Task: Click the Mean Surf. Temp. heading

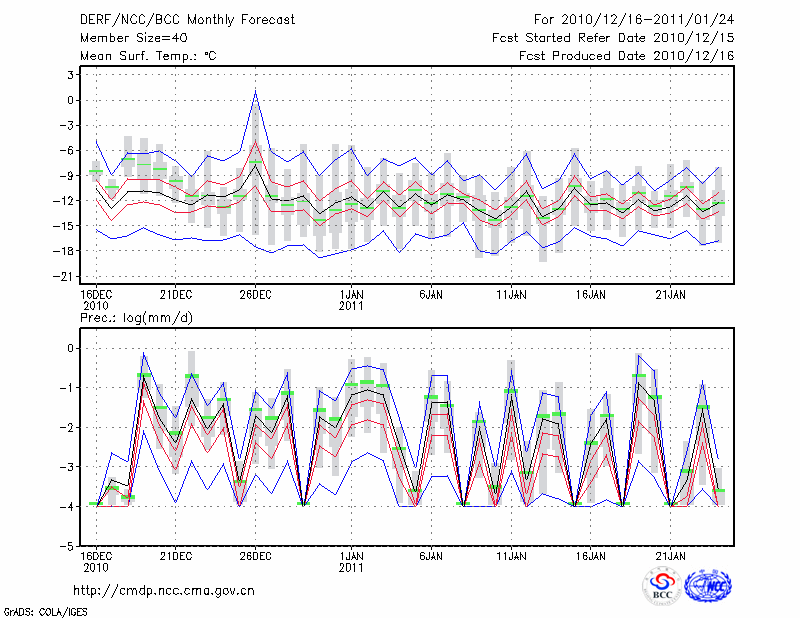Action: (x=148, y=56)
